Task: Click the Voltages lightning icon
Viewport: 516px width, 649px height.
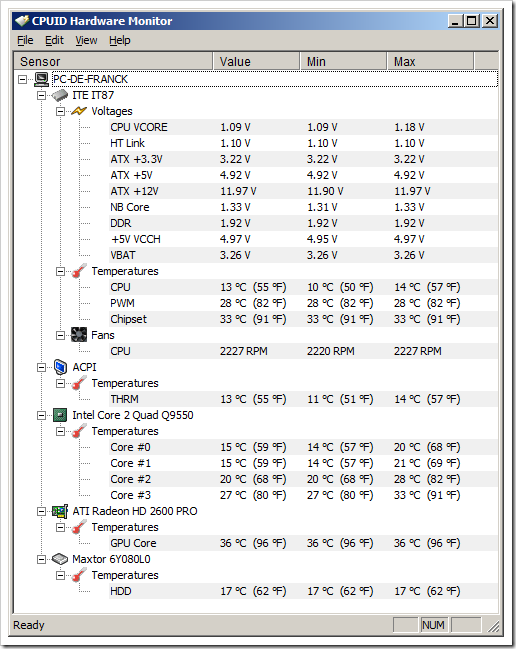Action: pos(79,111)
